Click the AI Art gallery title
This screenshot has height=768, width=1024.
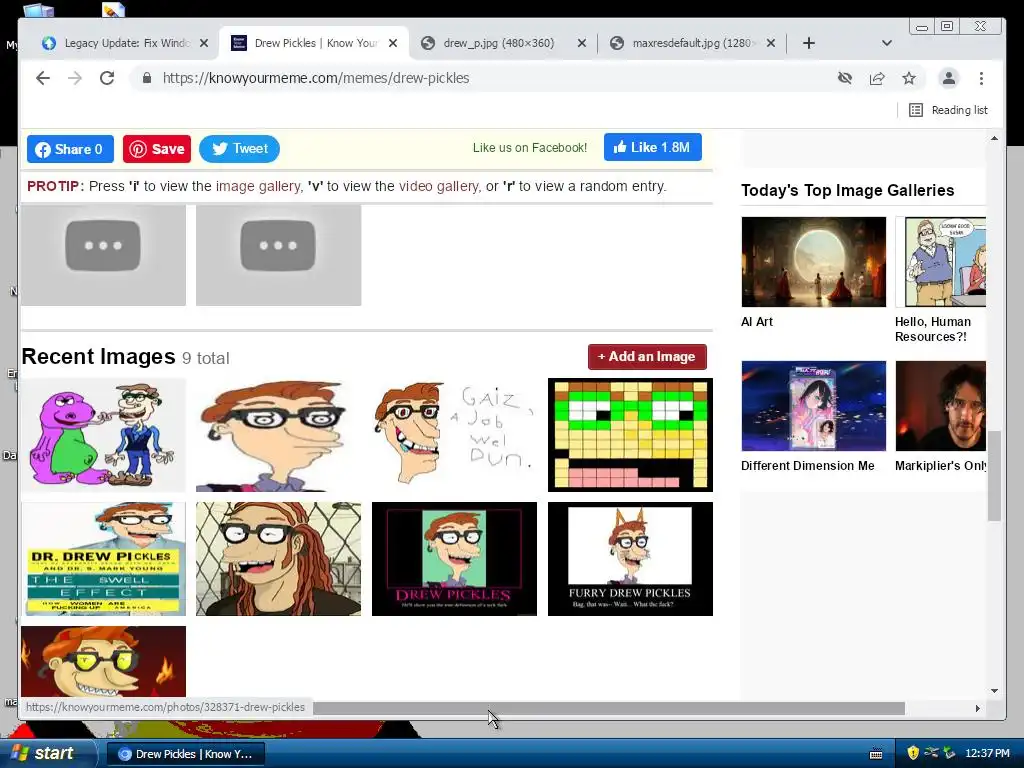click(x=757, y=322)
